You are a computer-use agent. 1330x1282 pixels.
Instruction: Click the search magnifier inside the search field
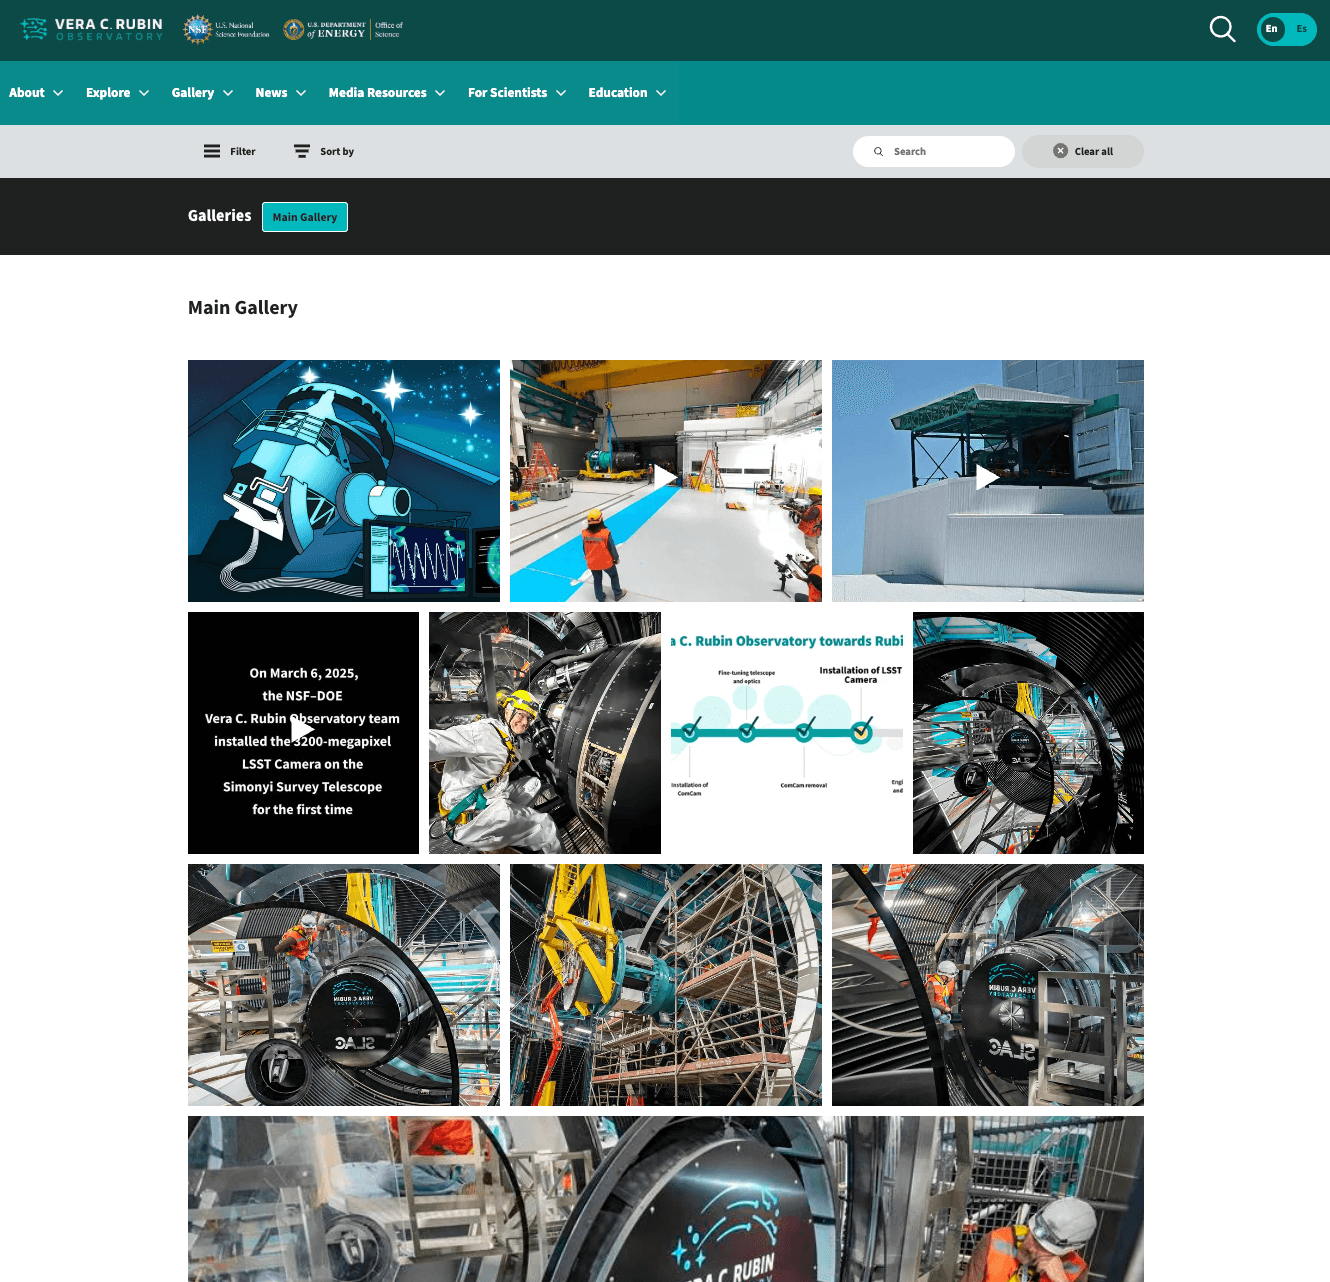click(878, 151)
